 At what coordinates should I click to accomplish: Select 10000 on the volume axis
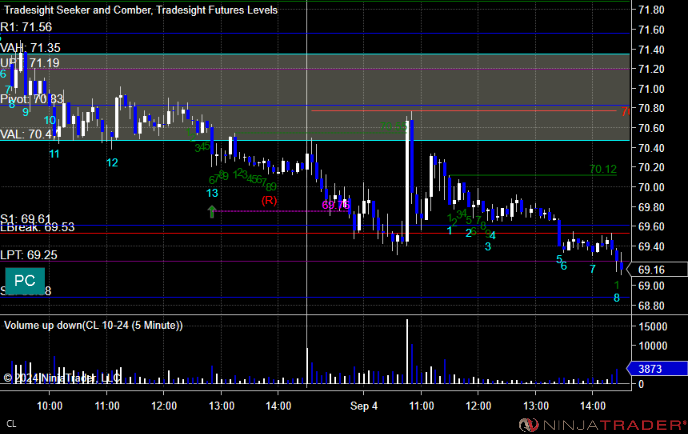tap(652, 346)
